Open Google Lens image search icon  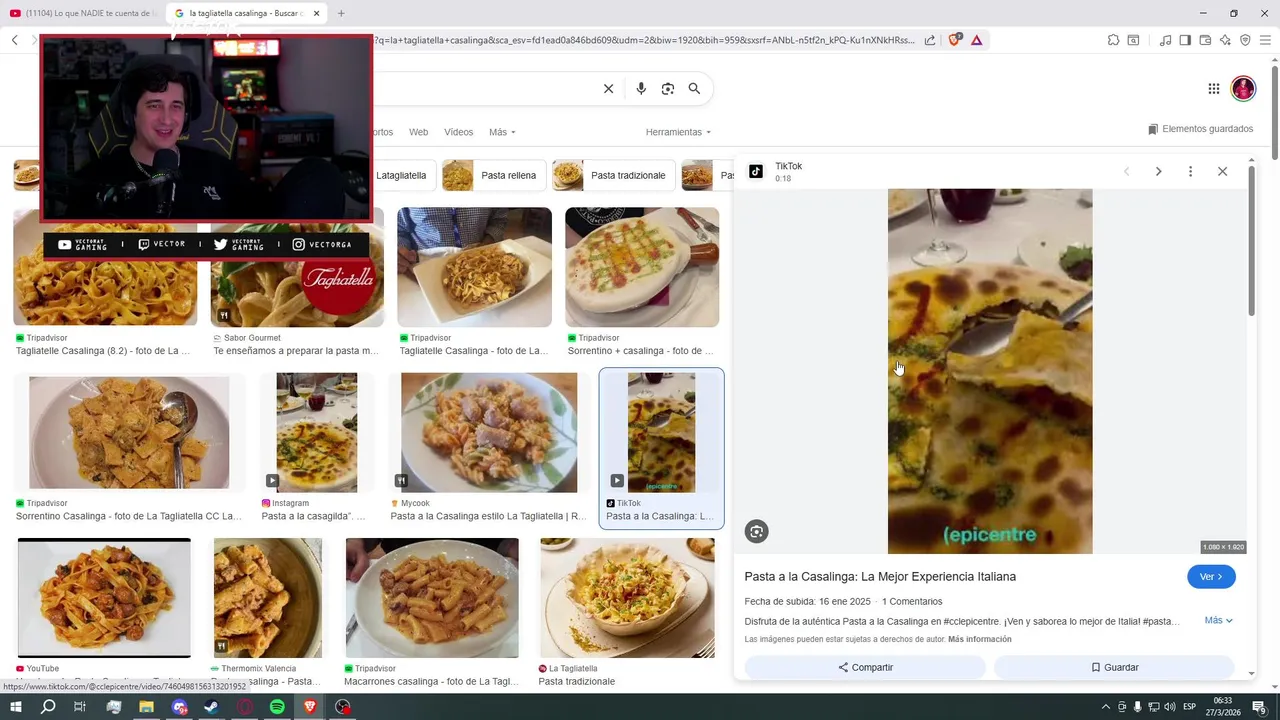click(x=668, y=89)
